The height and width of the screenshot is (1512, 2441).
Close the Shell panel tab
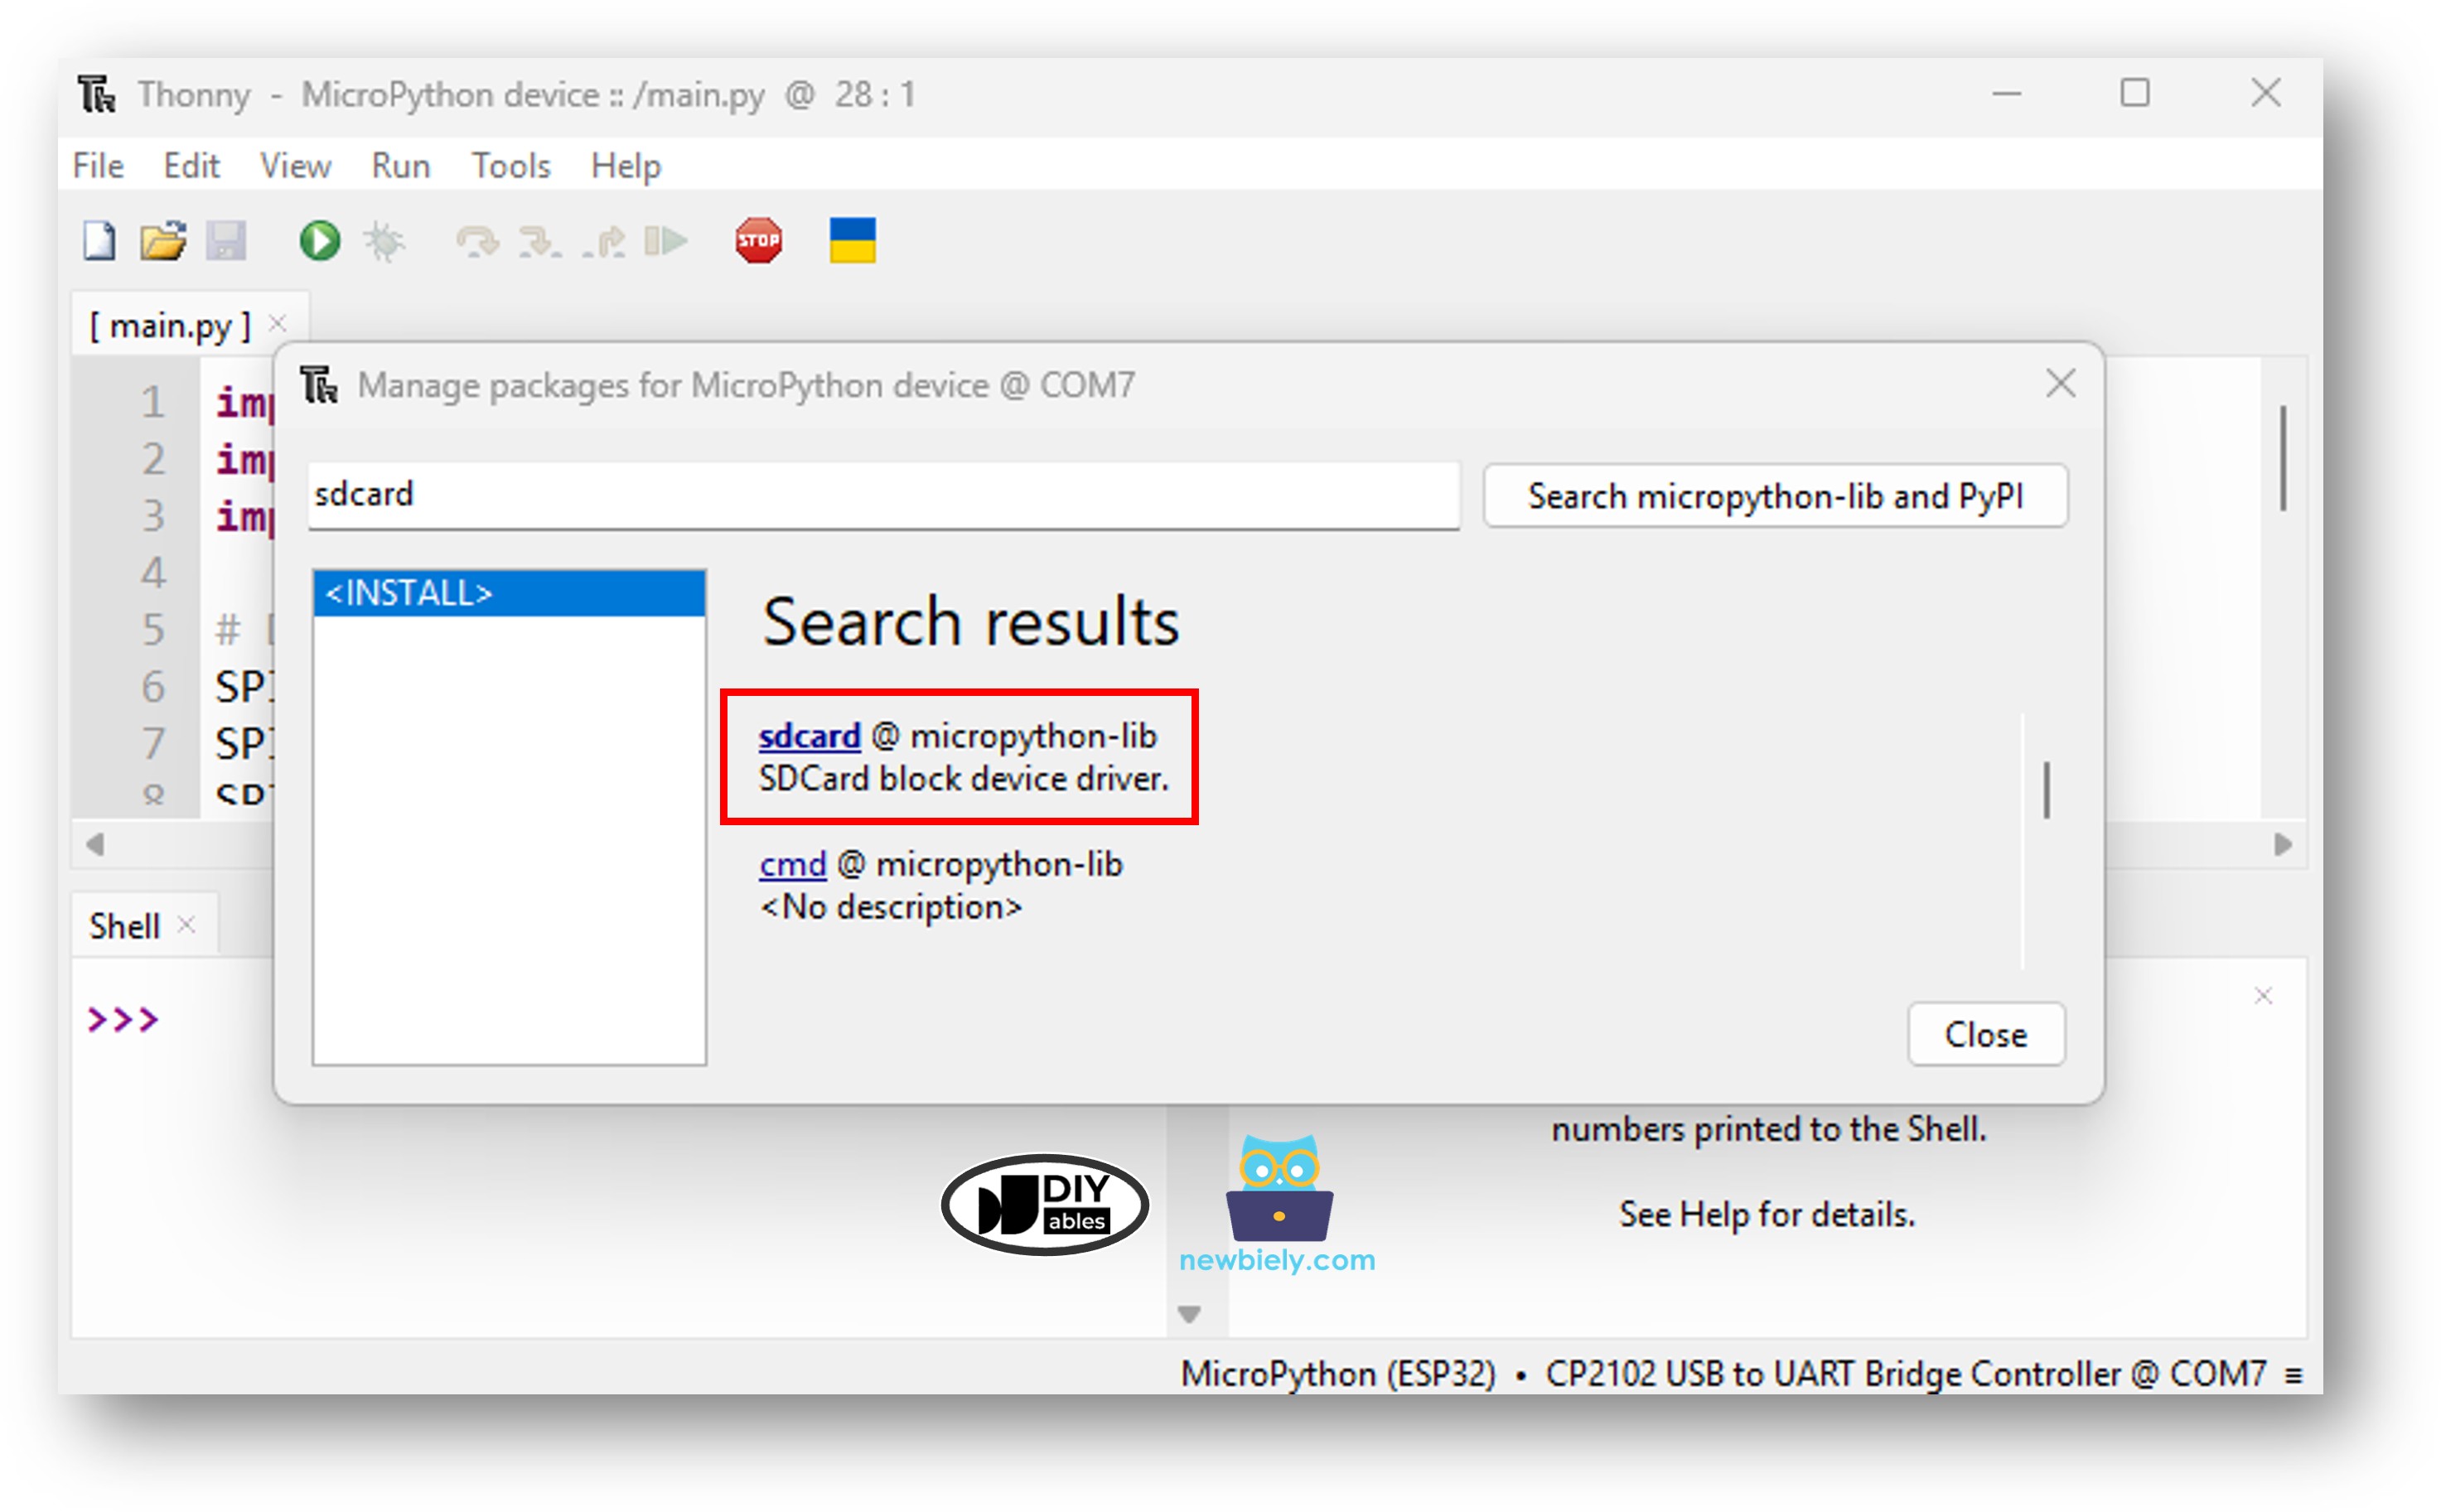186,925
